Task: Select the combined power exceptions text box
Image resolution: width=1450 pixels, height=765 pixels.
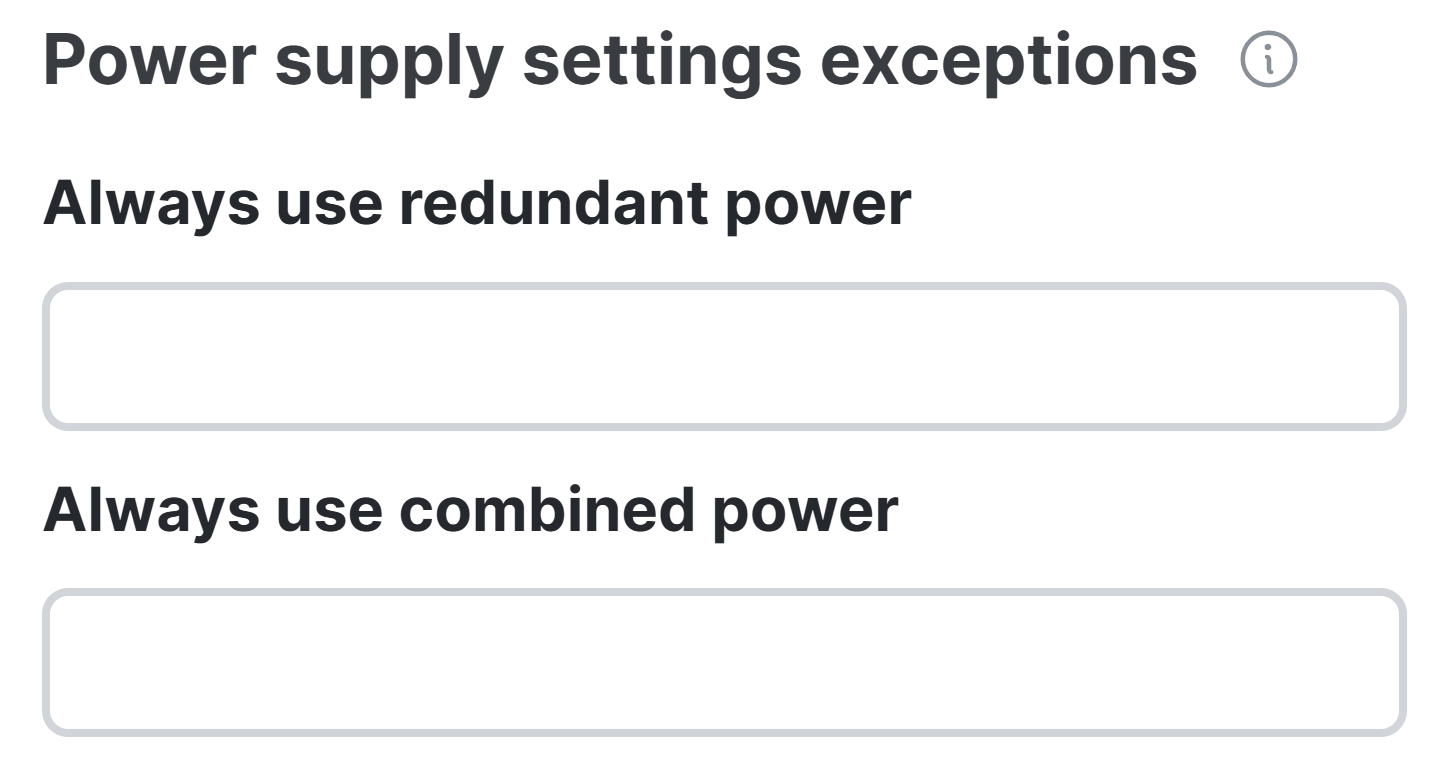Action: coord(724,663)
